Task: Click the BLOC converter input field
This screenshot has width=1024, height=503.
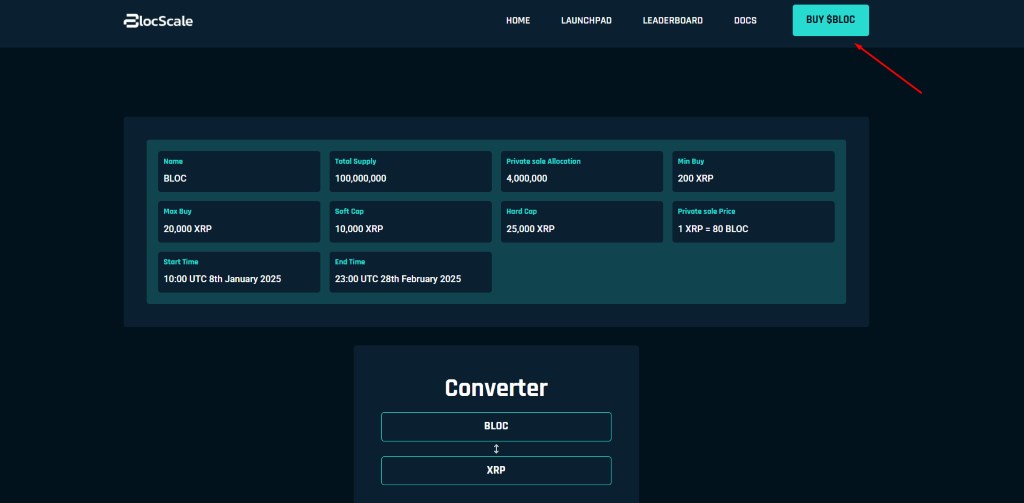Action: click(x=496, y=426)
